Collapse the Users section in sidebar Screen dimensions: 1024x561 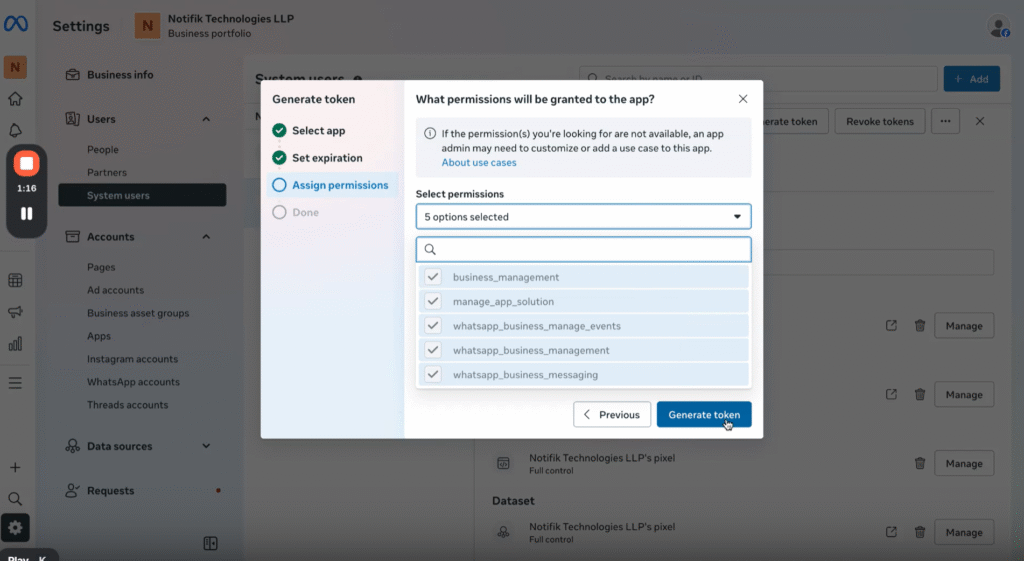point(206,120)
